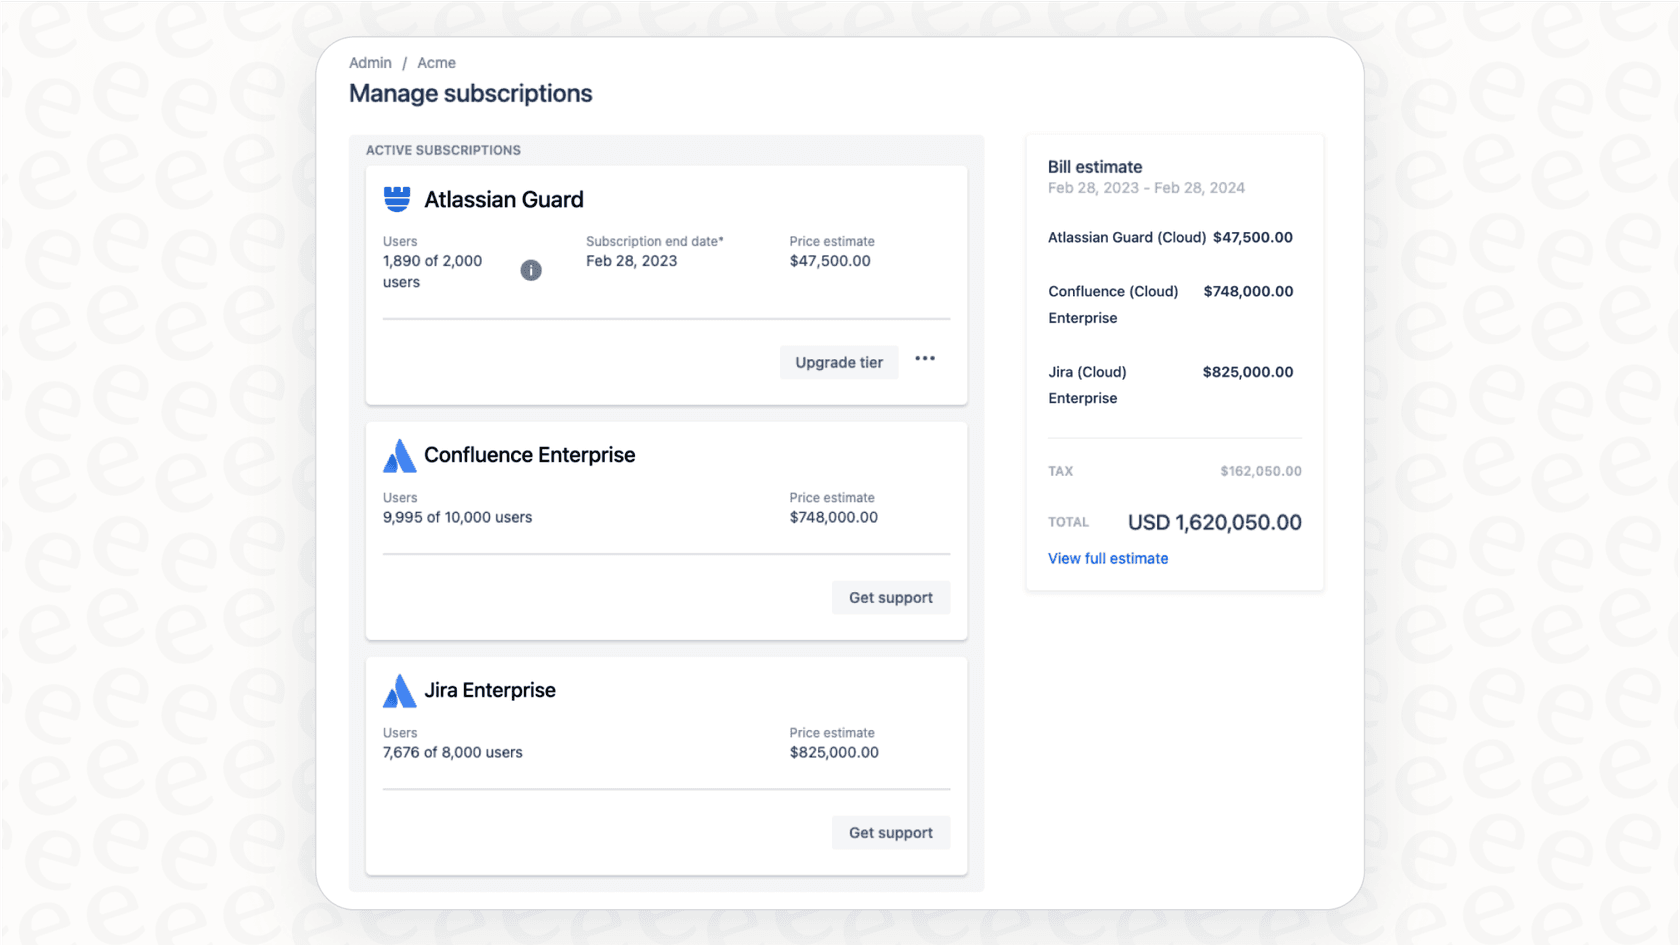Image resolution: width=1680 pixels, height=945 pixels.
Task: Click the info icon next to Guard users
Action: click(531, 270)
